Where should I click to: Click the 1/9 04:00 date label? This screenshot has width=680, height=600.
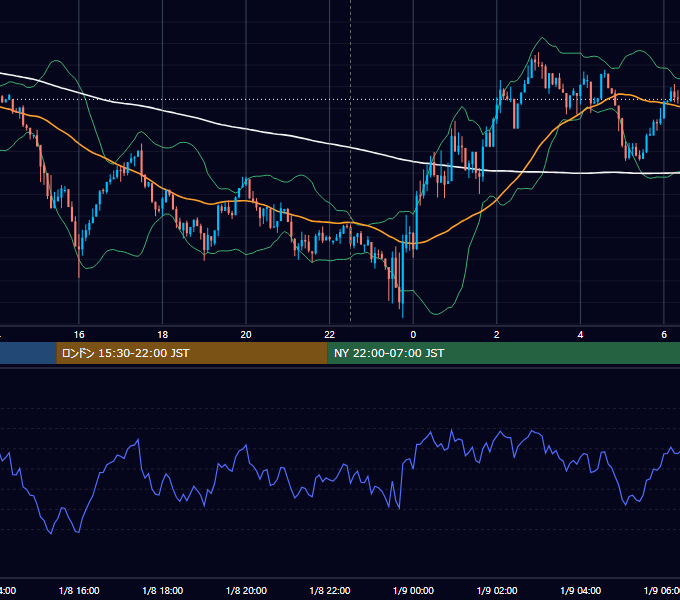pos(581,590)
